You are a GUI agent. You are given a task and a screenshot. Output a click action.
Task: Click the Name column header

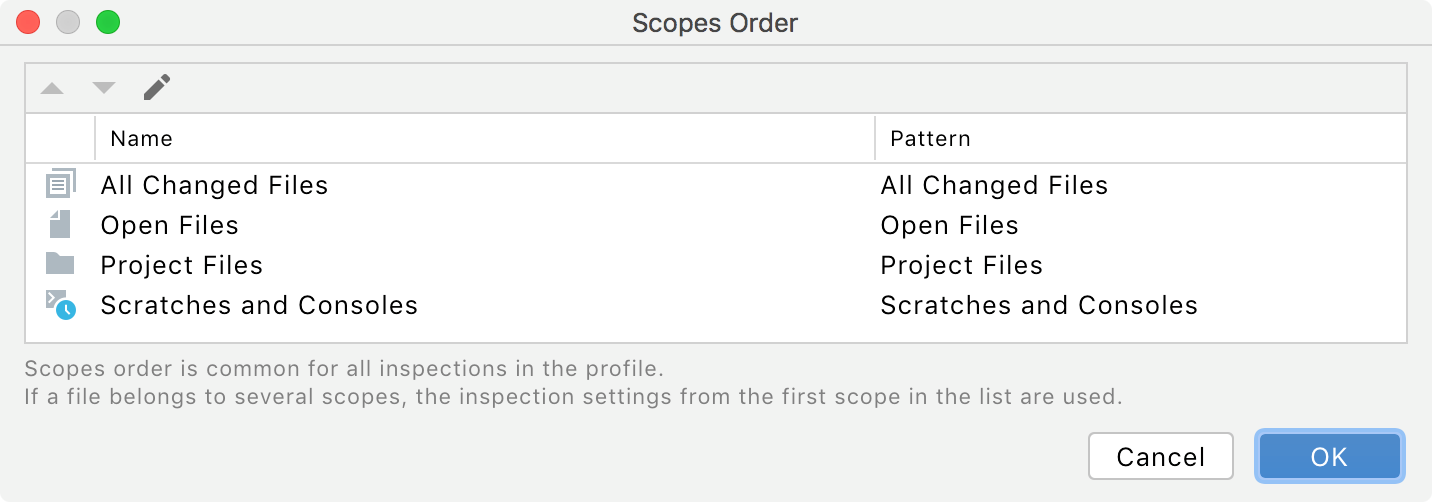click(141, 139)
